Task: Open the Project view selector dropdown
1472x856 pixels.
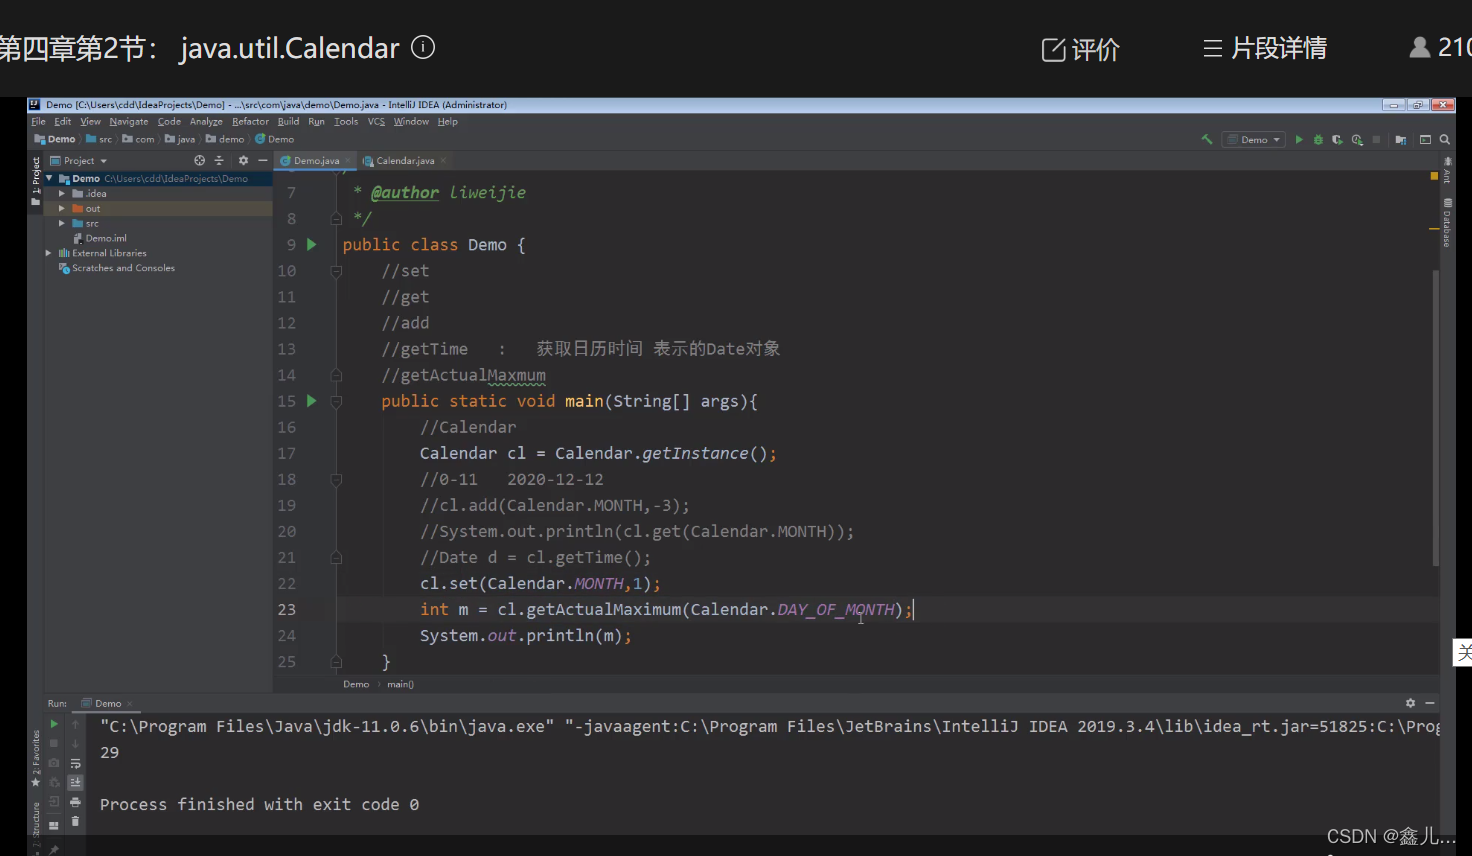Action: [79, 161]
